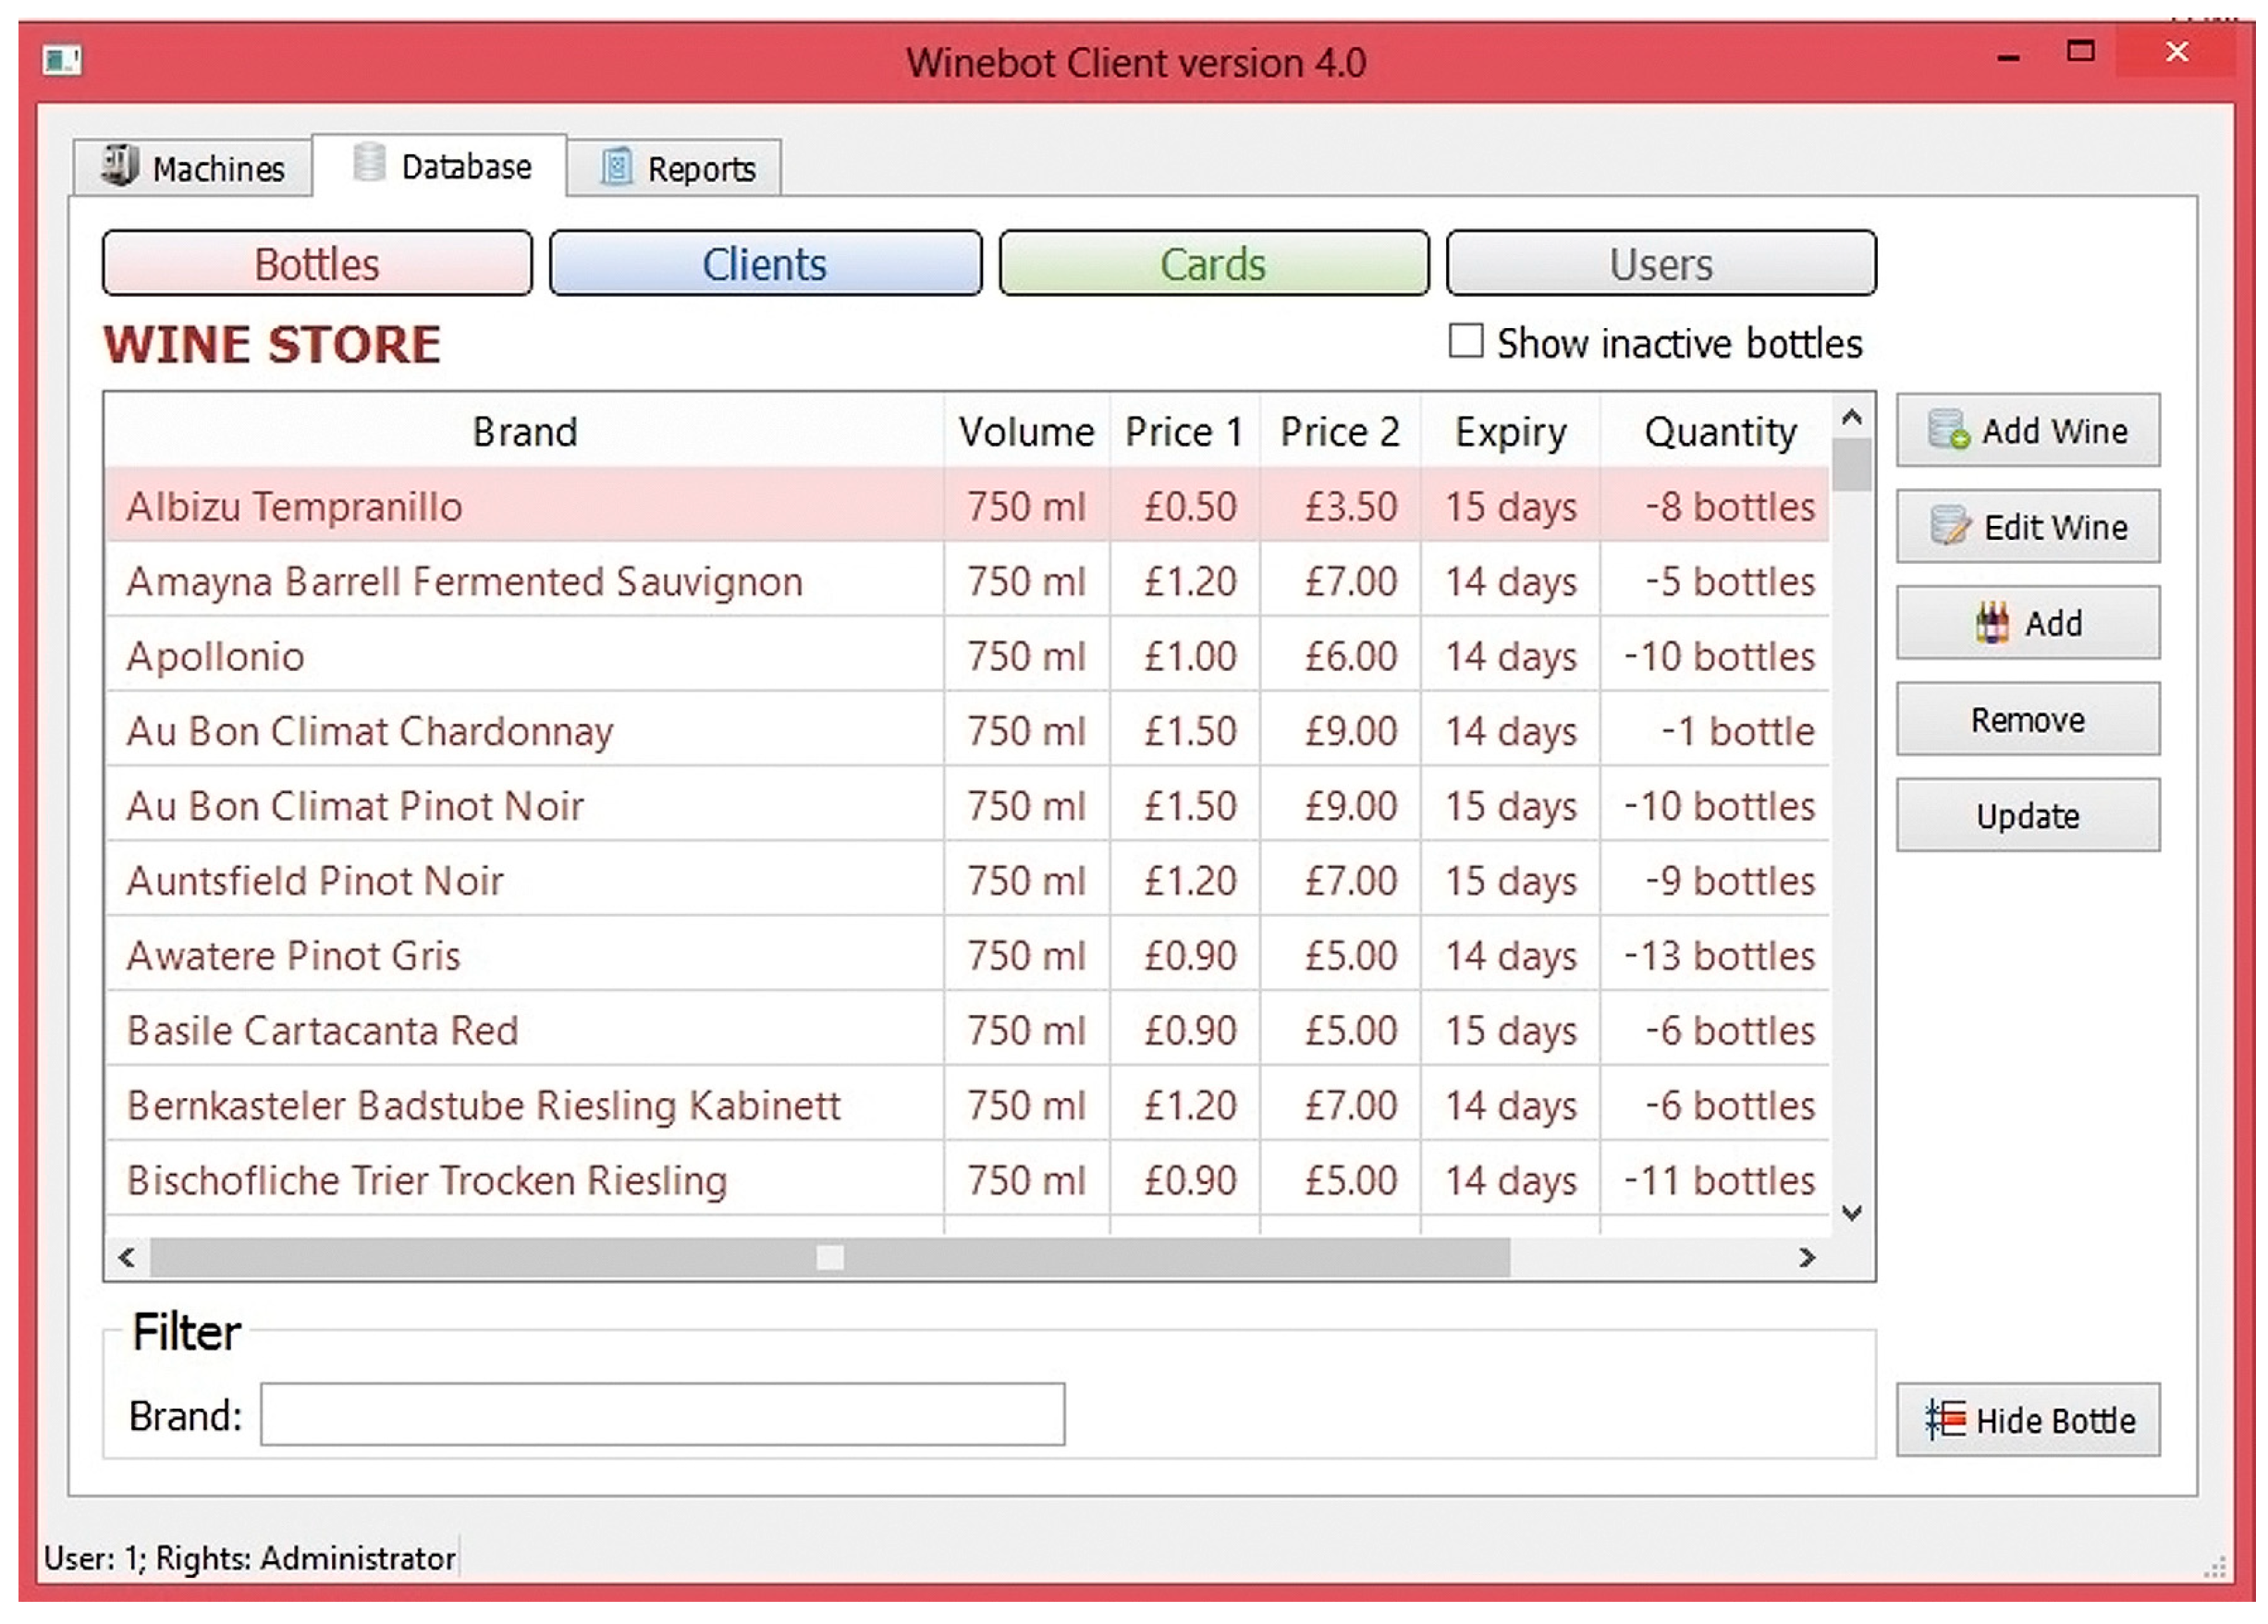Click the Edit Wine pencil icon
Viewport: 2268px width, 1624px height.
click(x=1949, y=526)
